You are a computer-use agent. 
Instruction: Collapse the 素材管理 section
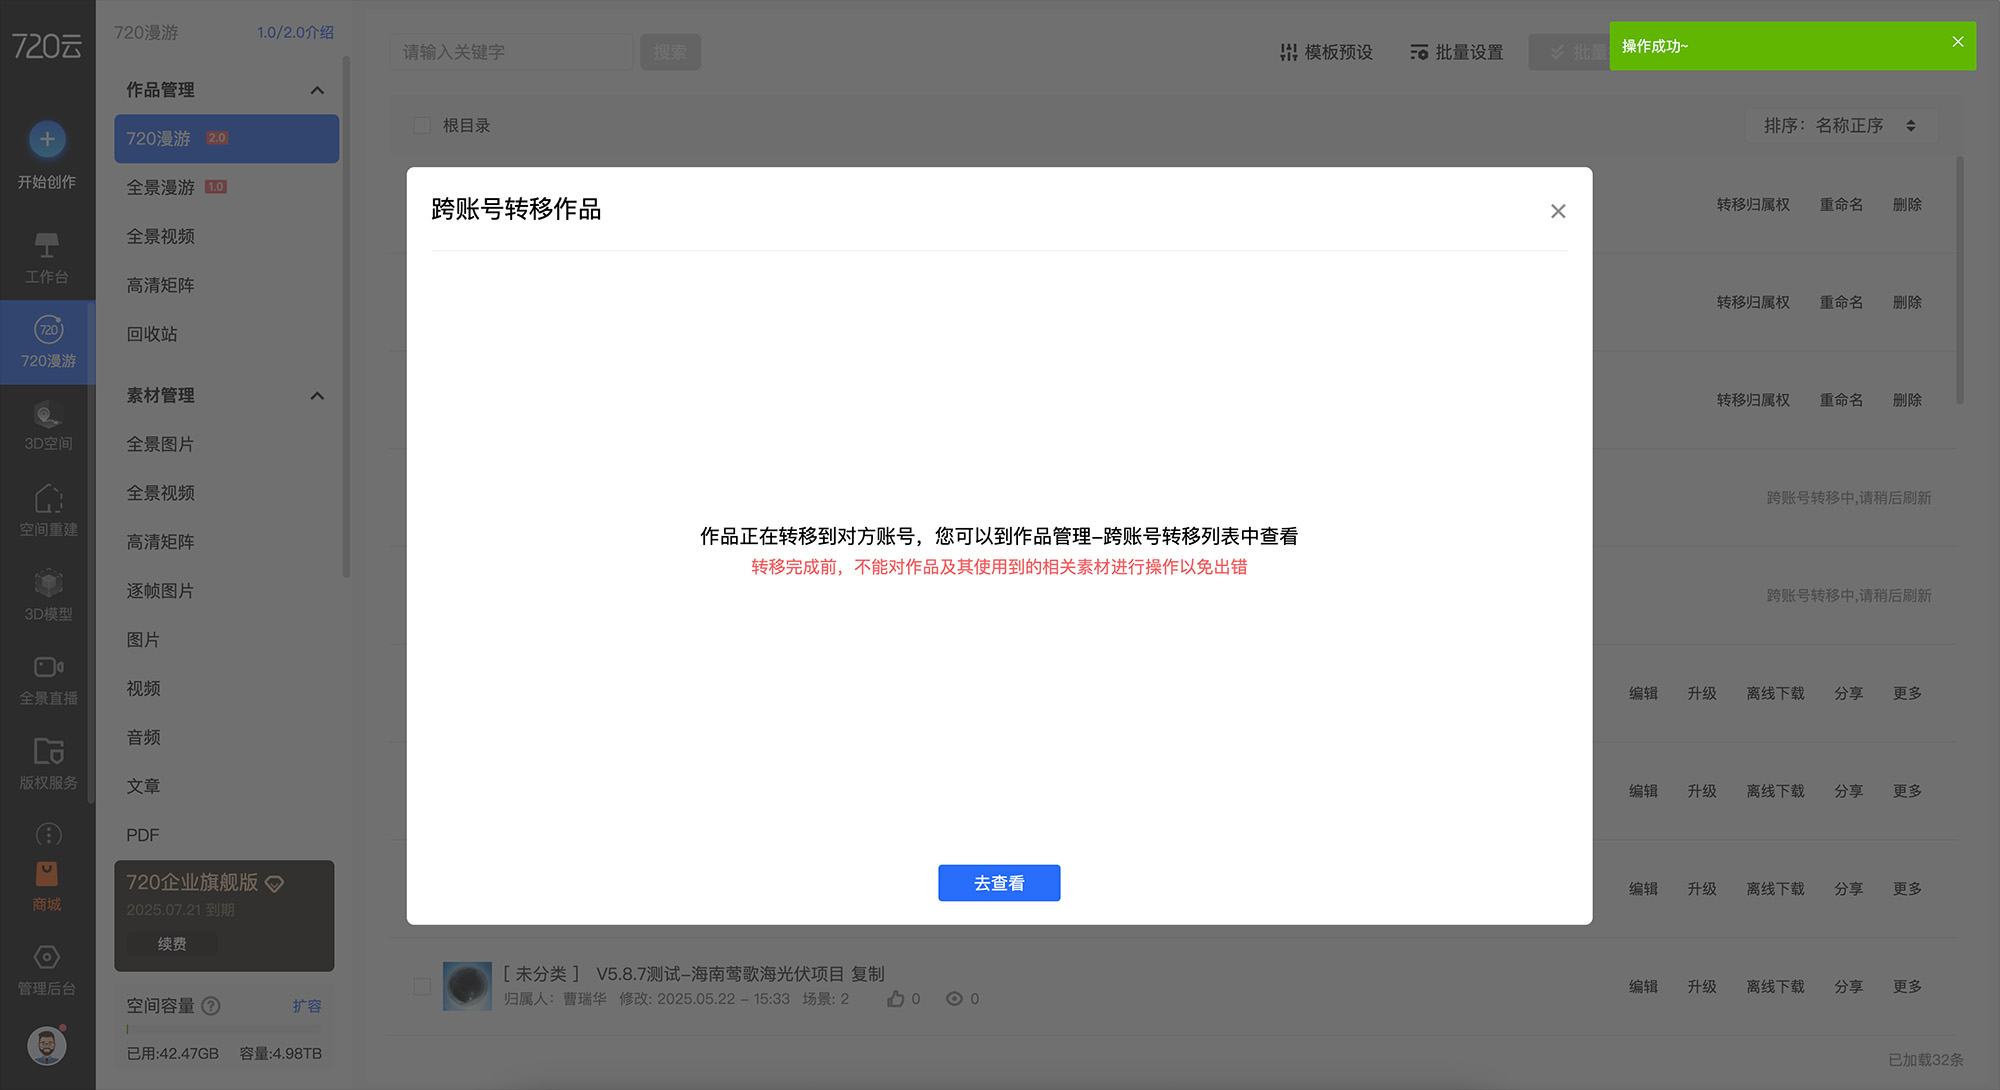tap(317, 396)
